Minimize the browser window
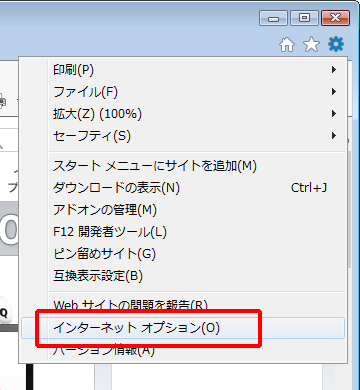360x390 pixels. [x=274, y=18]
